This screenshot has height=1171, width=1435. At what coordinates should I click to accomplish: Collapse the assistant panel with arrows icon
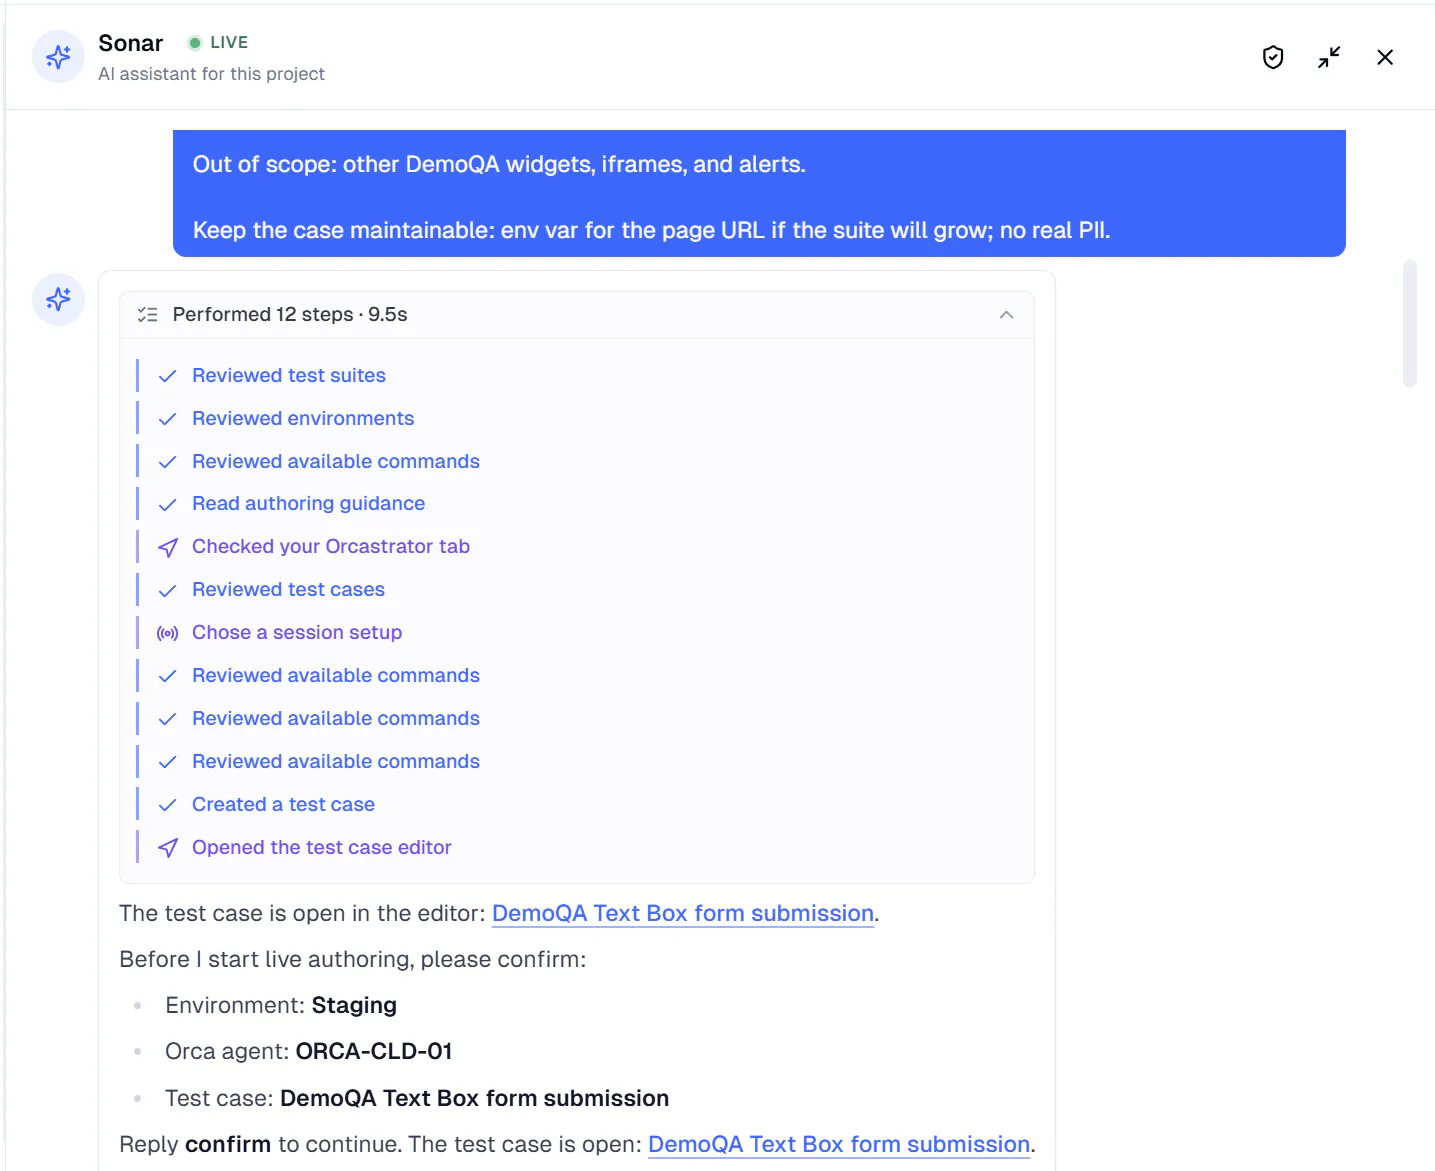(1329, 57)
